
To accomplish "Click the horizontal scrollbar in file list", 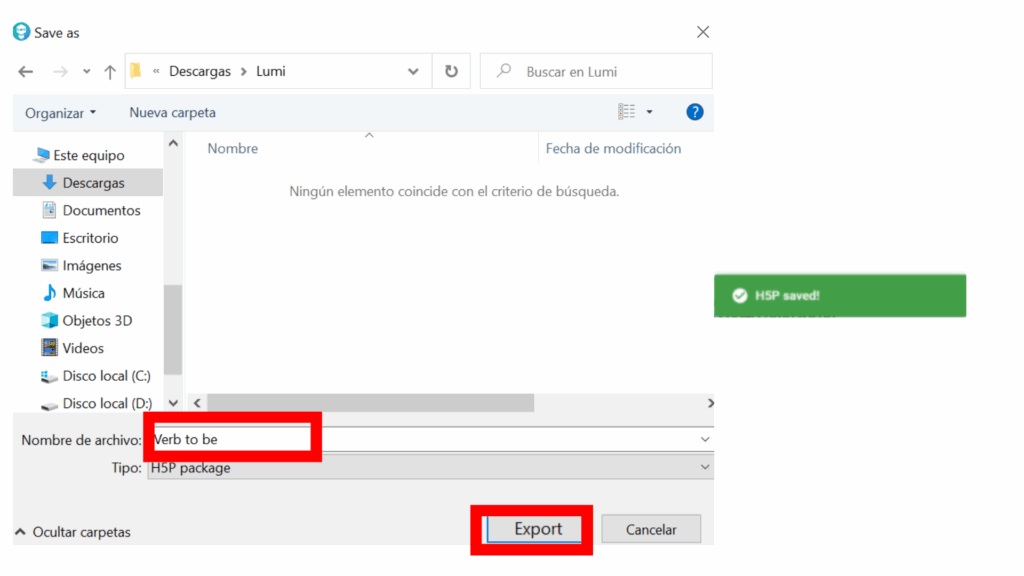I will tap(370, 403).
